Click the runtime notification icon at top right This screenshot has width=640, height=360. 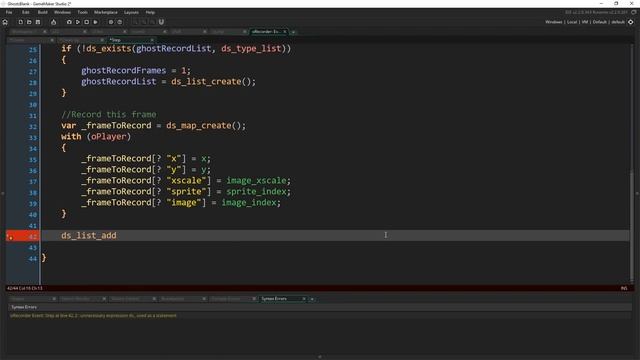click(634, 12)
